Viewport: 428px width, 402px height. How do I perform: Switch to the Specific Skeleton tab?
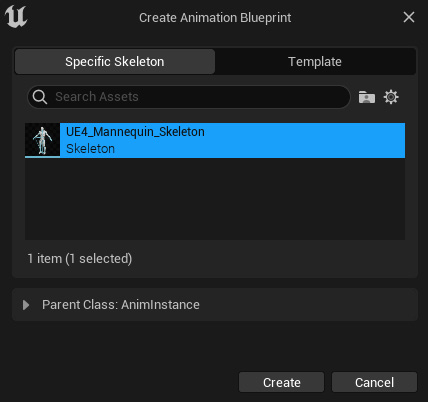coord(115,62)
